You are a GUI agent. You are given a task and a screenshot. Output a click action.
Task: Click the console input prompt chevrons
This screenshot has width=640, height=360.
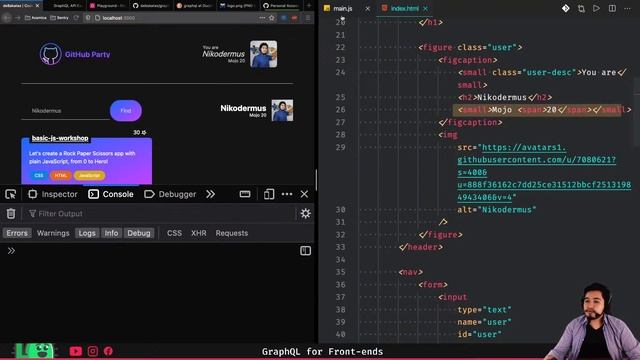[x=11, y=251]
